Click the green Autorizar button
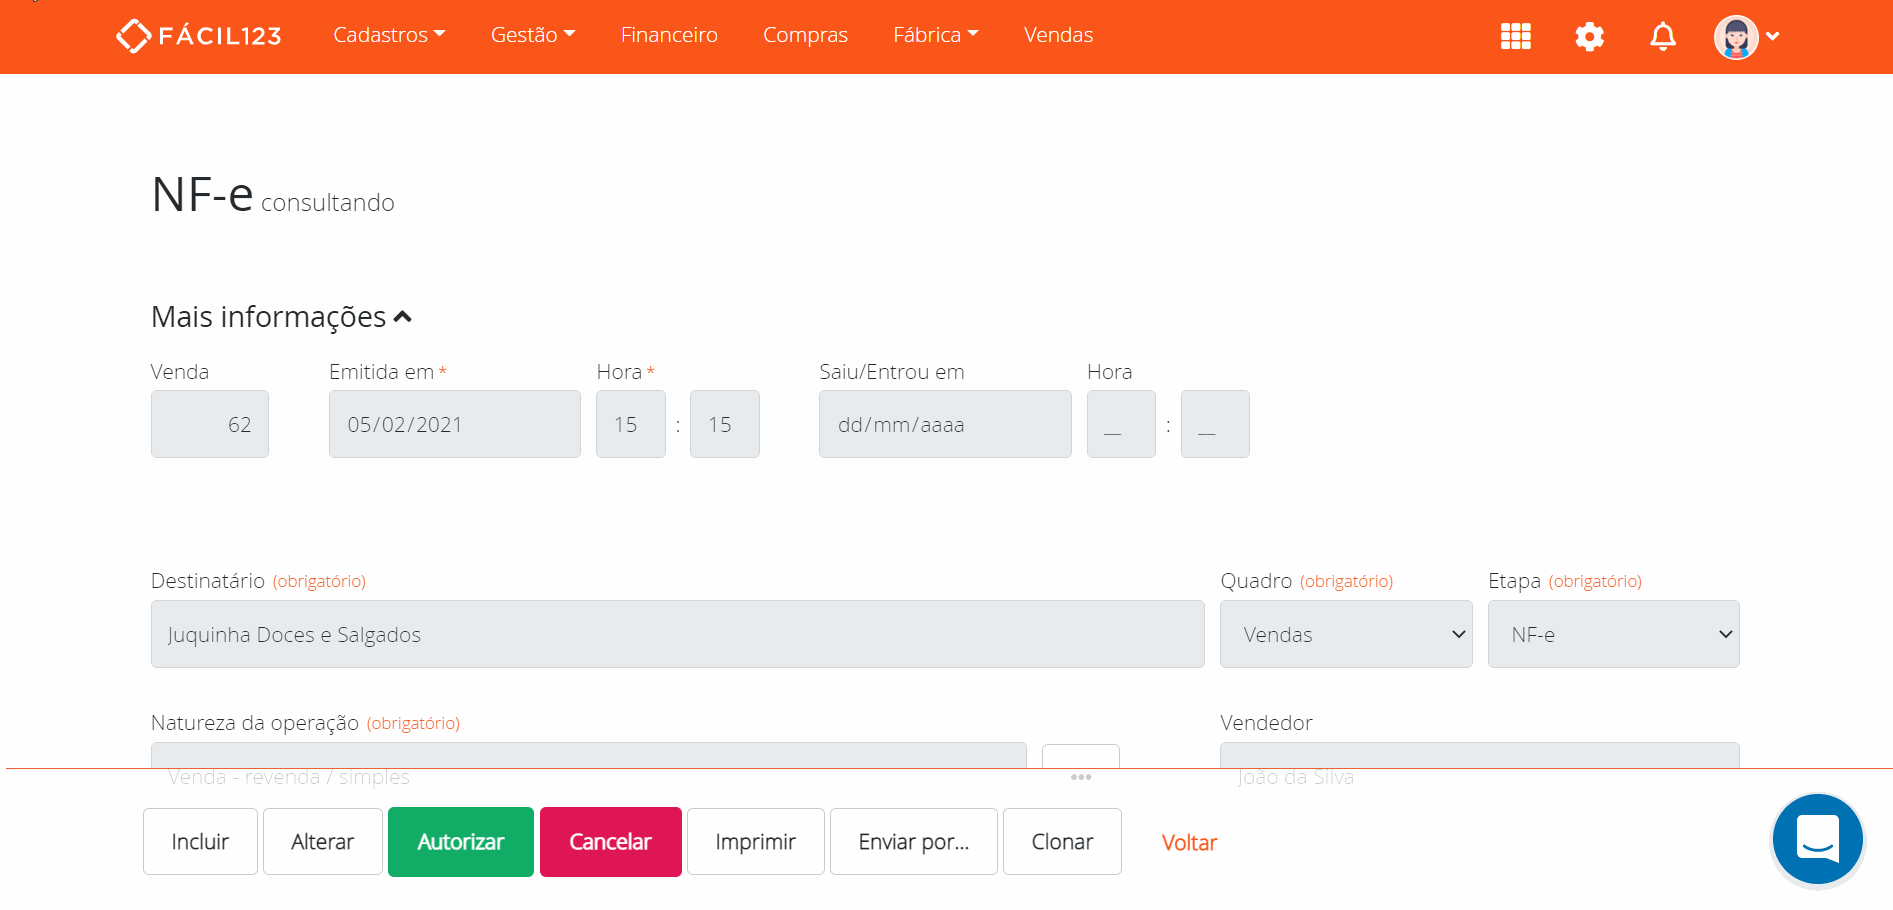Screen dimensions: 1893x910 coord(461,842)
